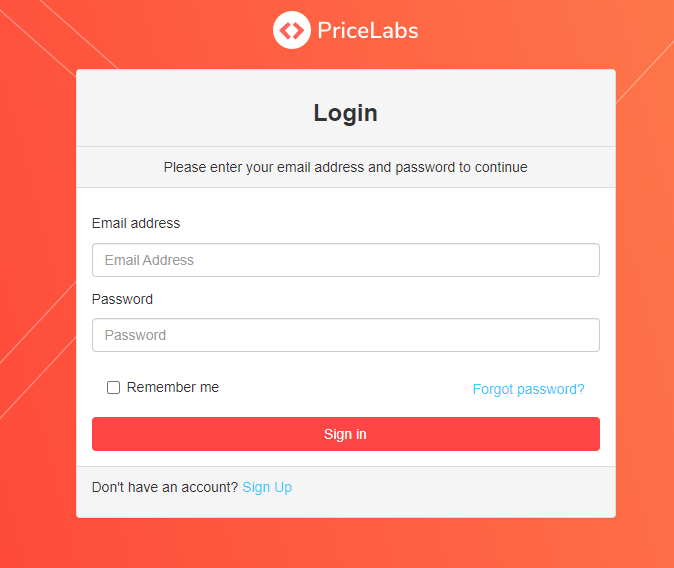
Task: Start password recovery via Forgot password?
Action: 528,389
